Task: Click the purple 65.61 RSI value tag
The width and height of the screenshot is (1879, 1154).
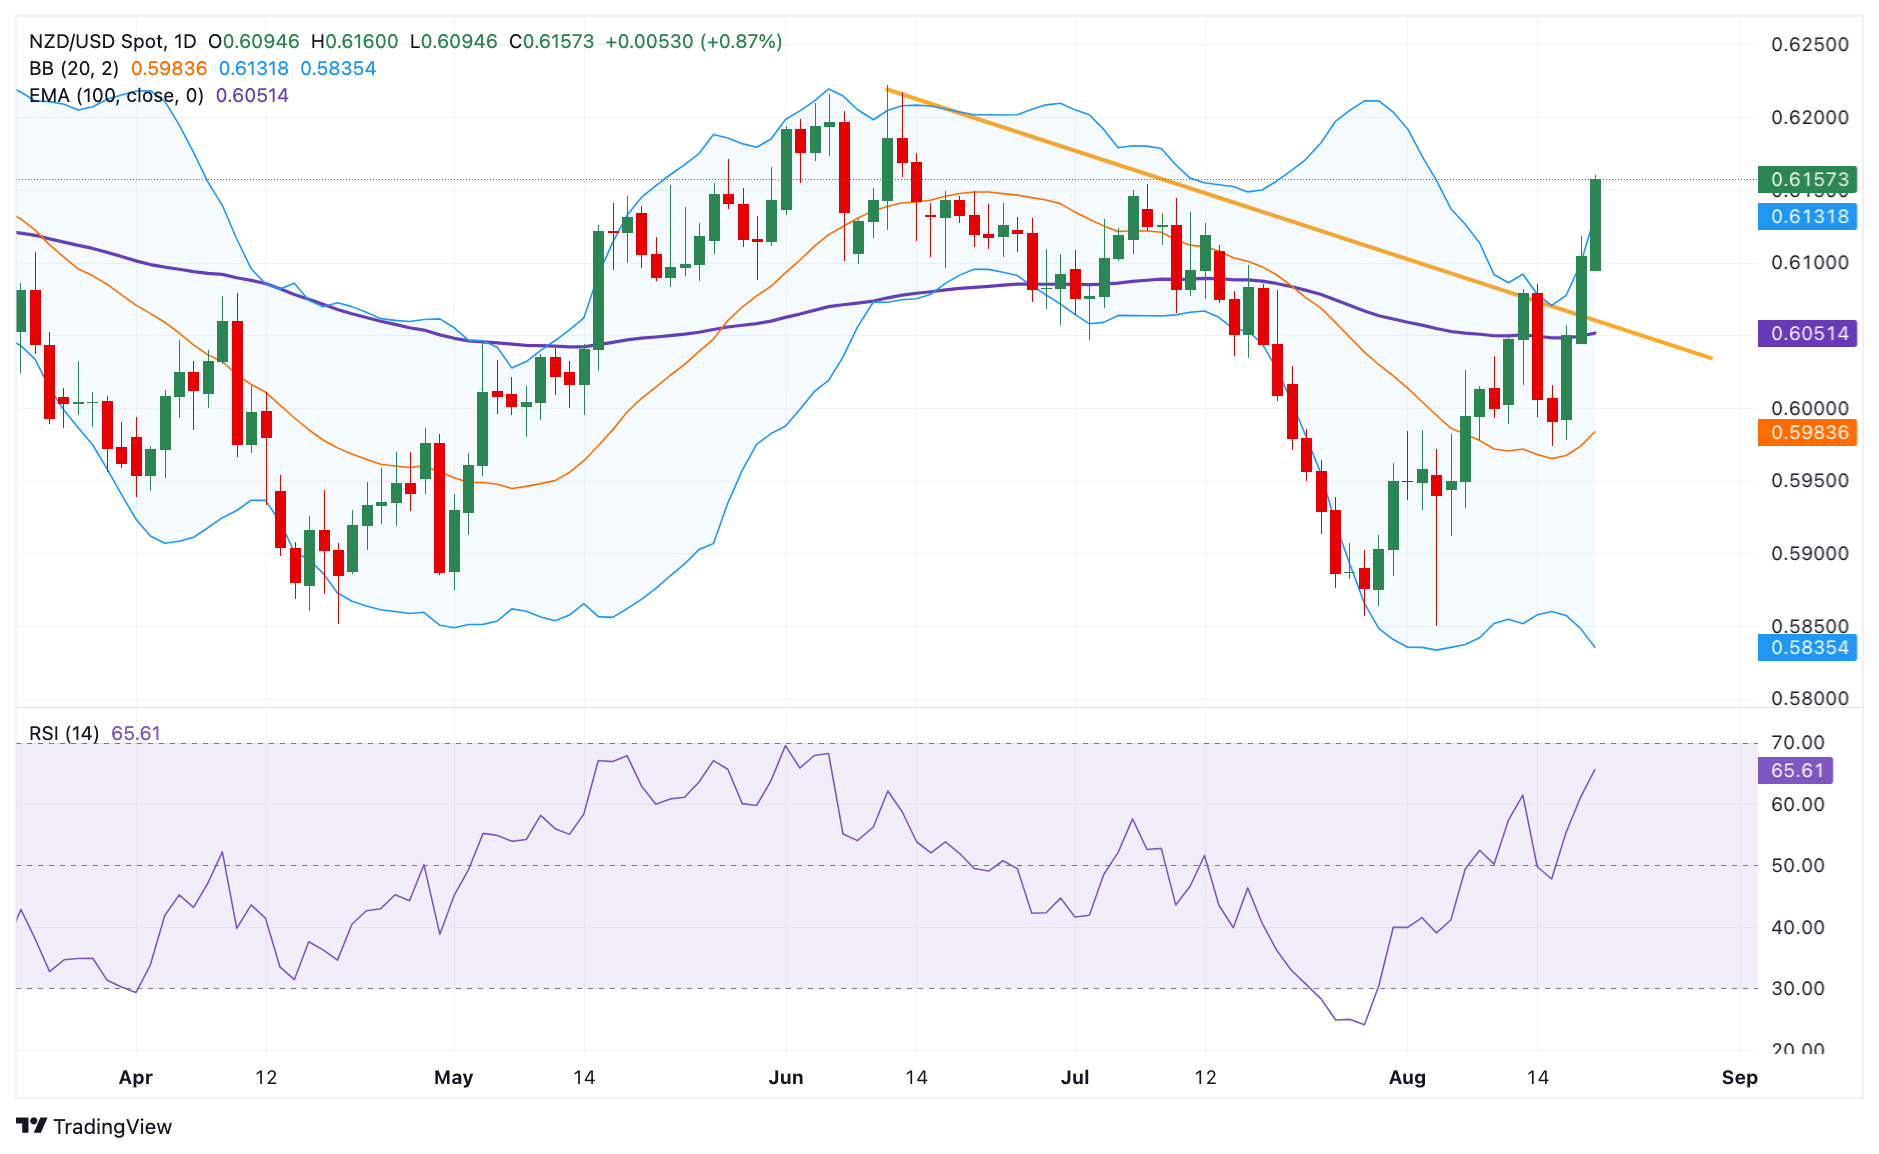Action: click(1795, 771)
